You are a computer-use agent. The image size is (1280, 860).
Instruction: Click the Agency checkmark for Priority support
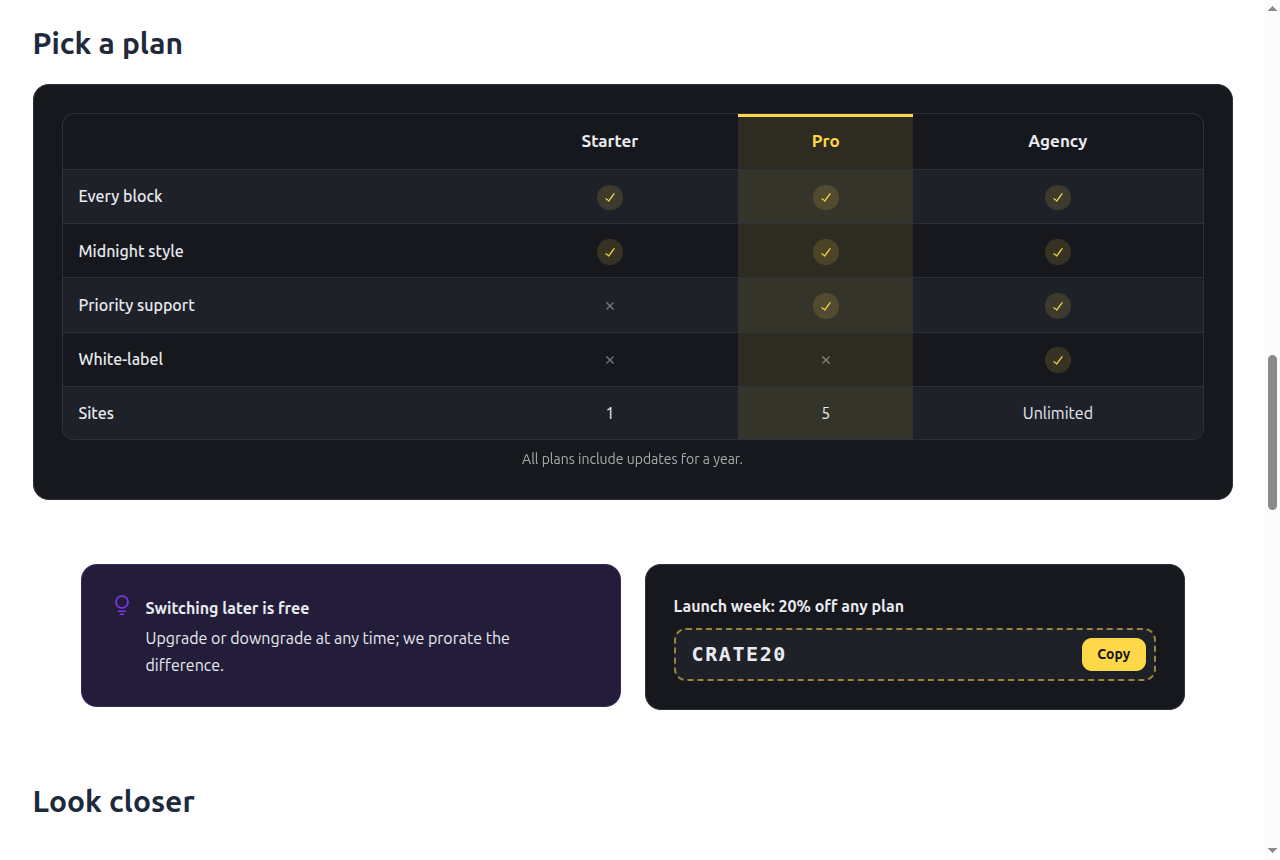pos(1057,305)
